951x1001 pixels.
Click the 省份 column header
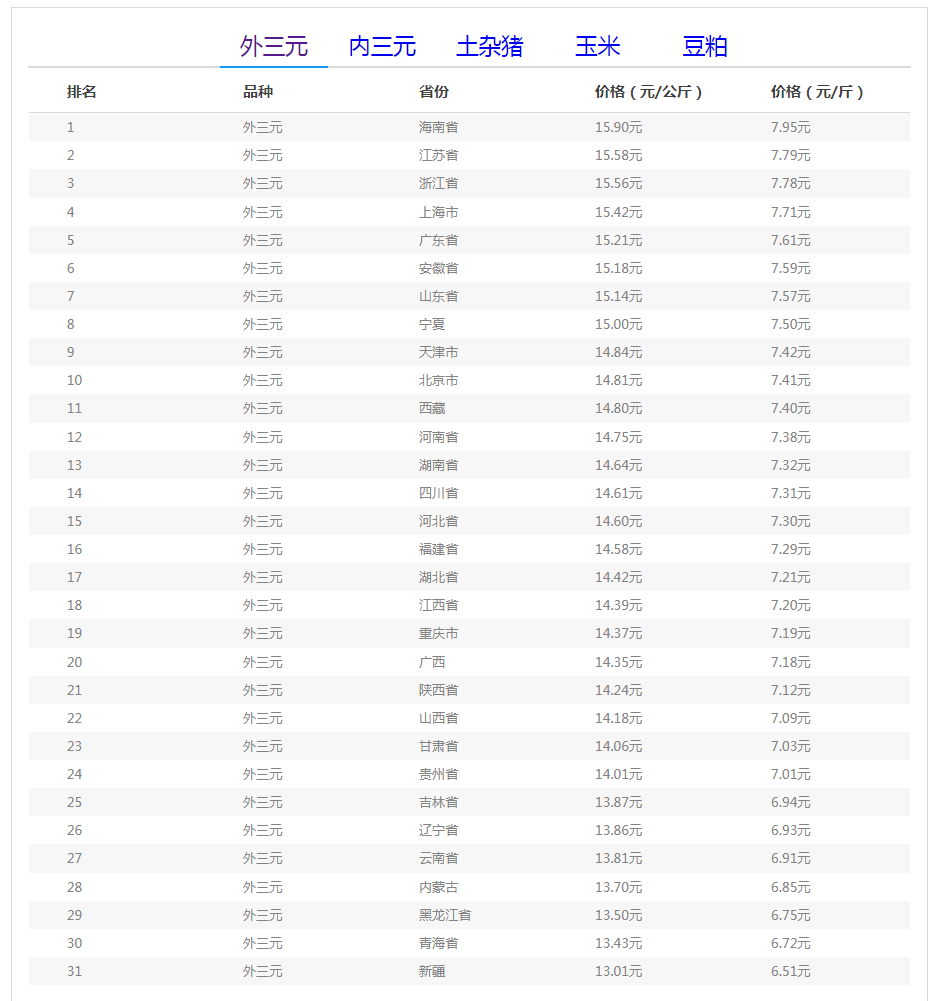click(x=434, y=92)
